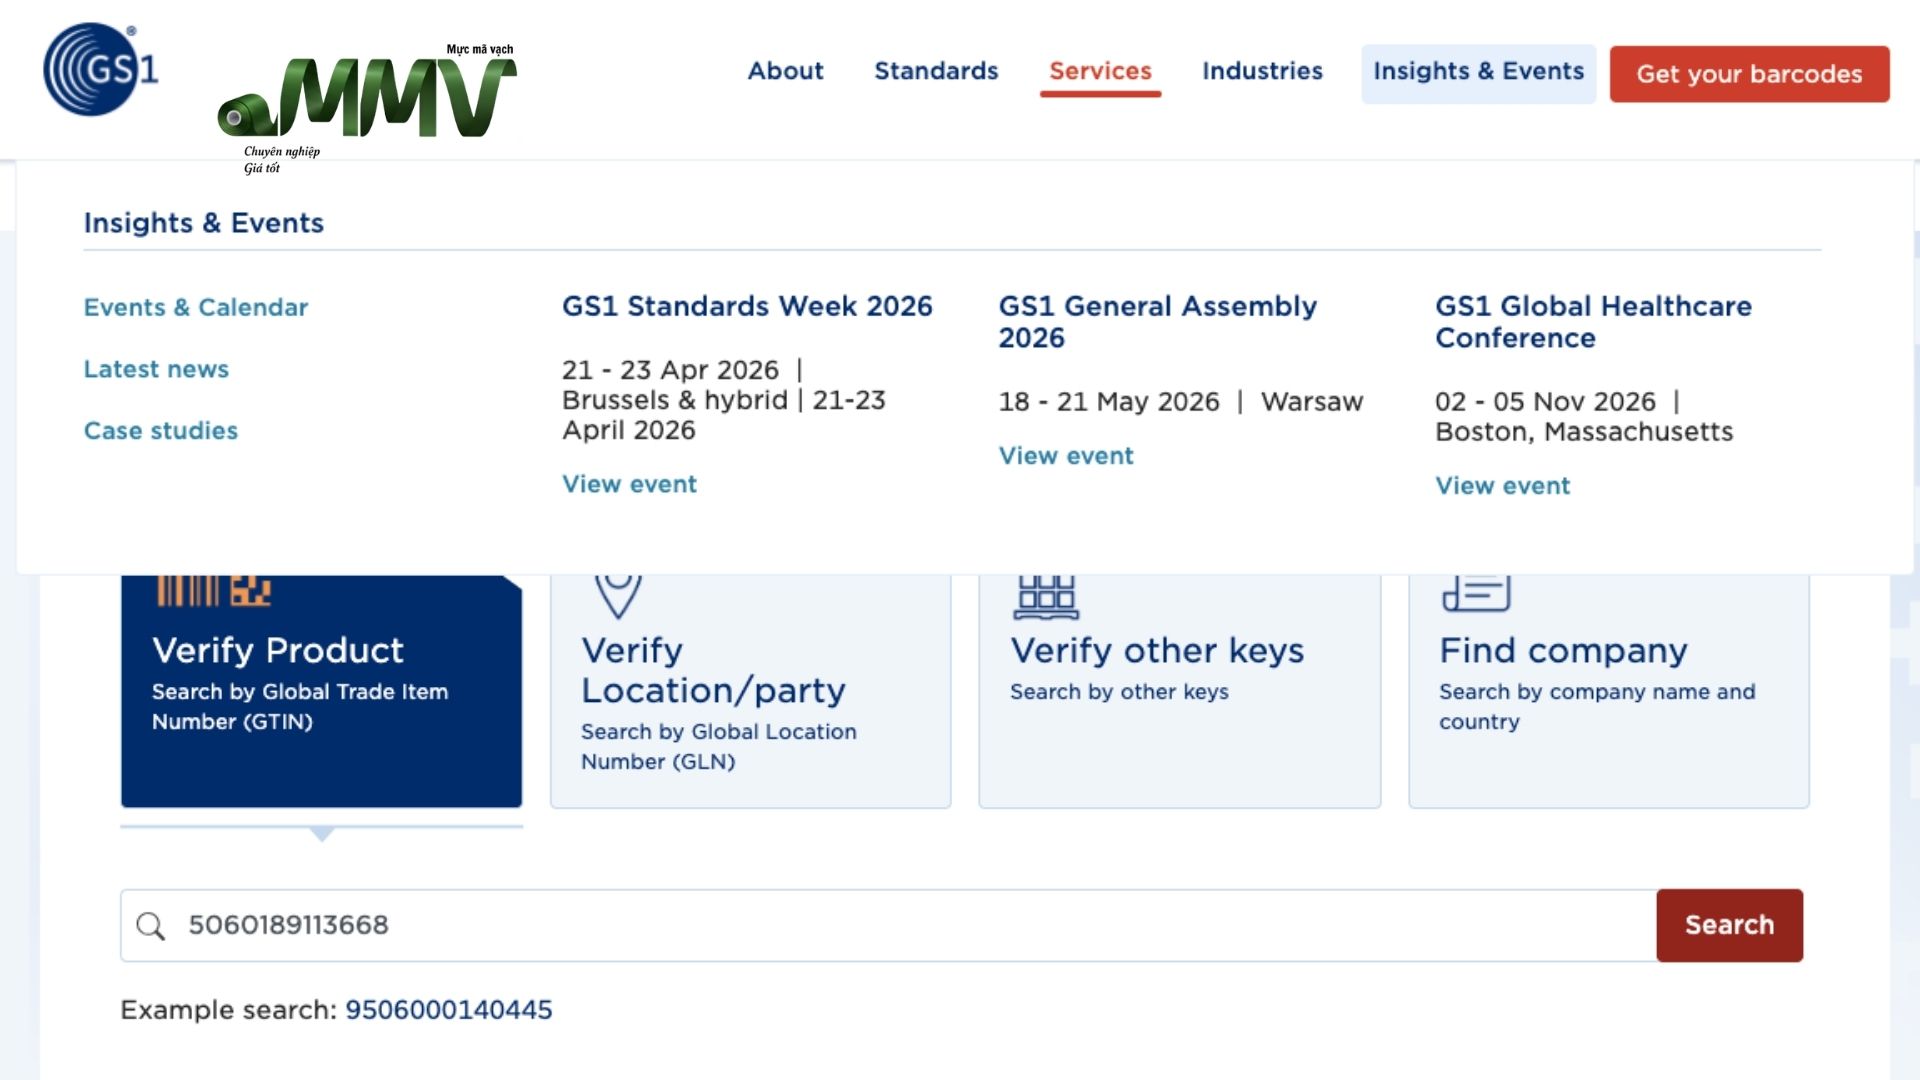Image resolution: width=1920 pixels, height=1080 pixels.
Task: Open the About menu
Action: [785, 71]
